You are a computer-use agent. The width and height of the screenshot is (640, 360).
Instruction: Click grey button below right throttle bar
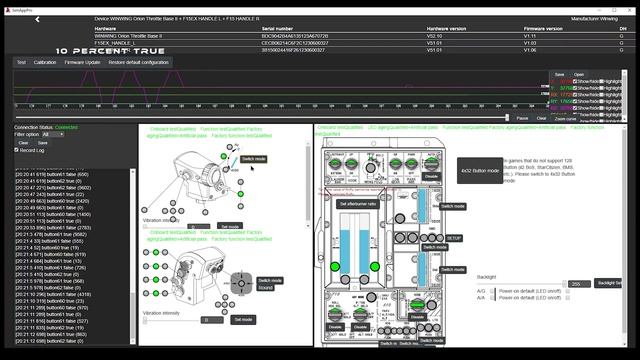click(x=364, y=280)
